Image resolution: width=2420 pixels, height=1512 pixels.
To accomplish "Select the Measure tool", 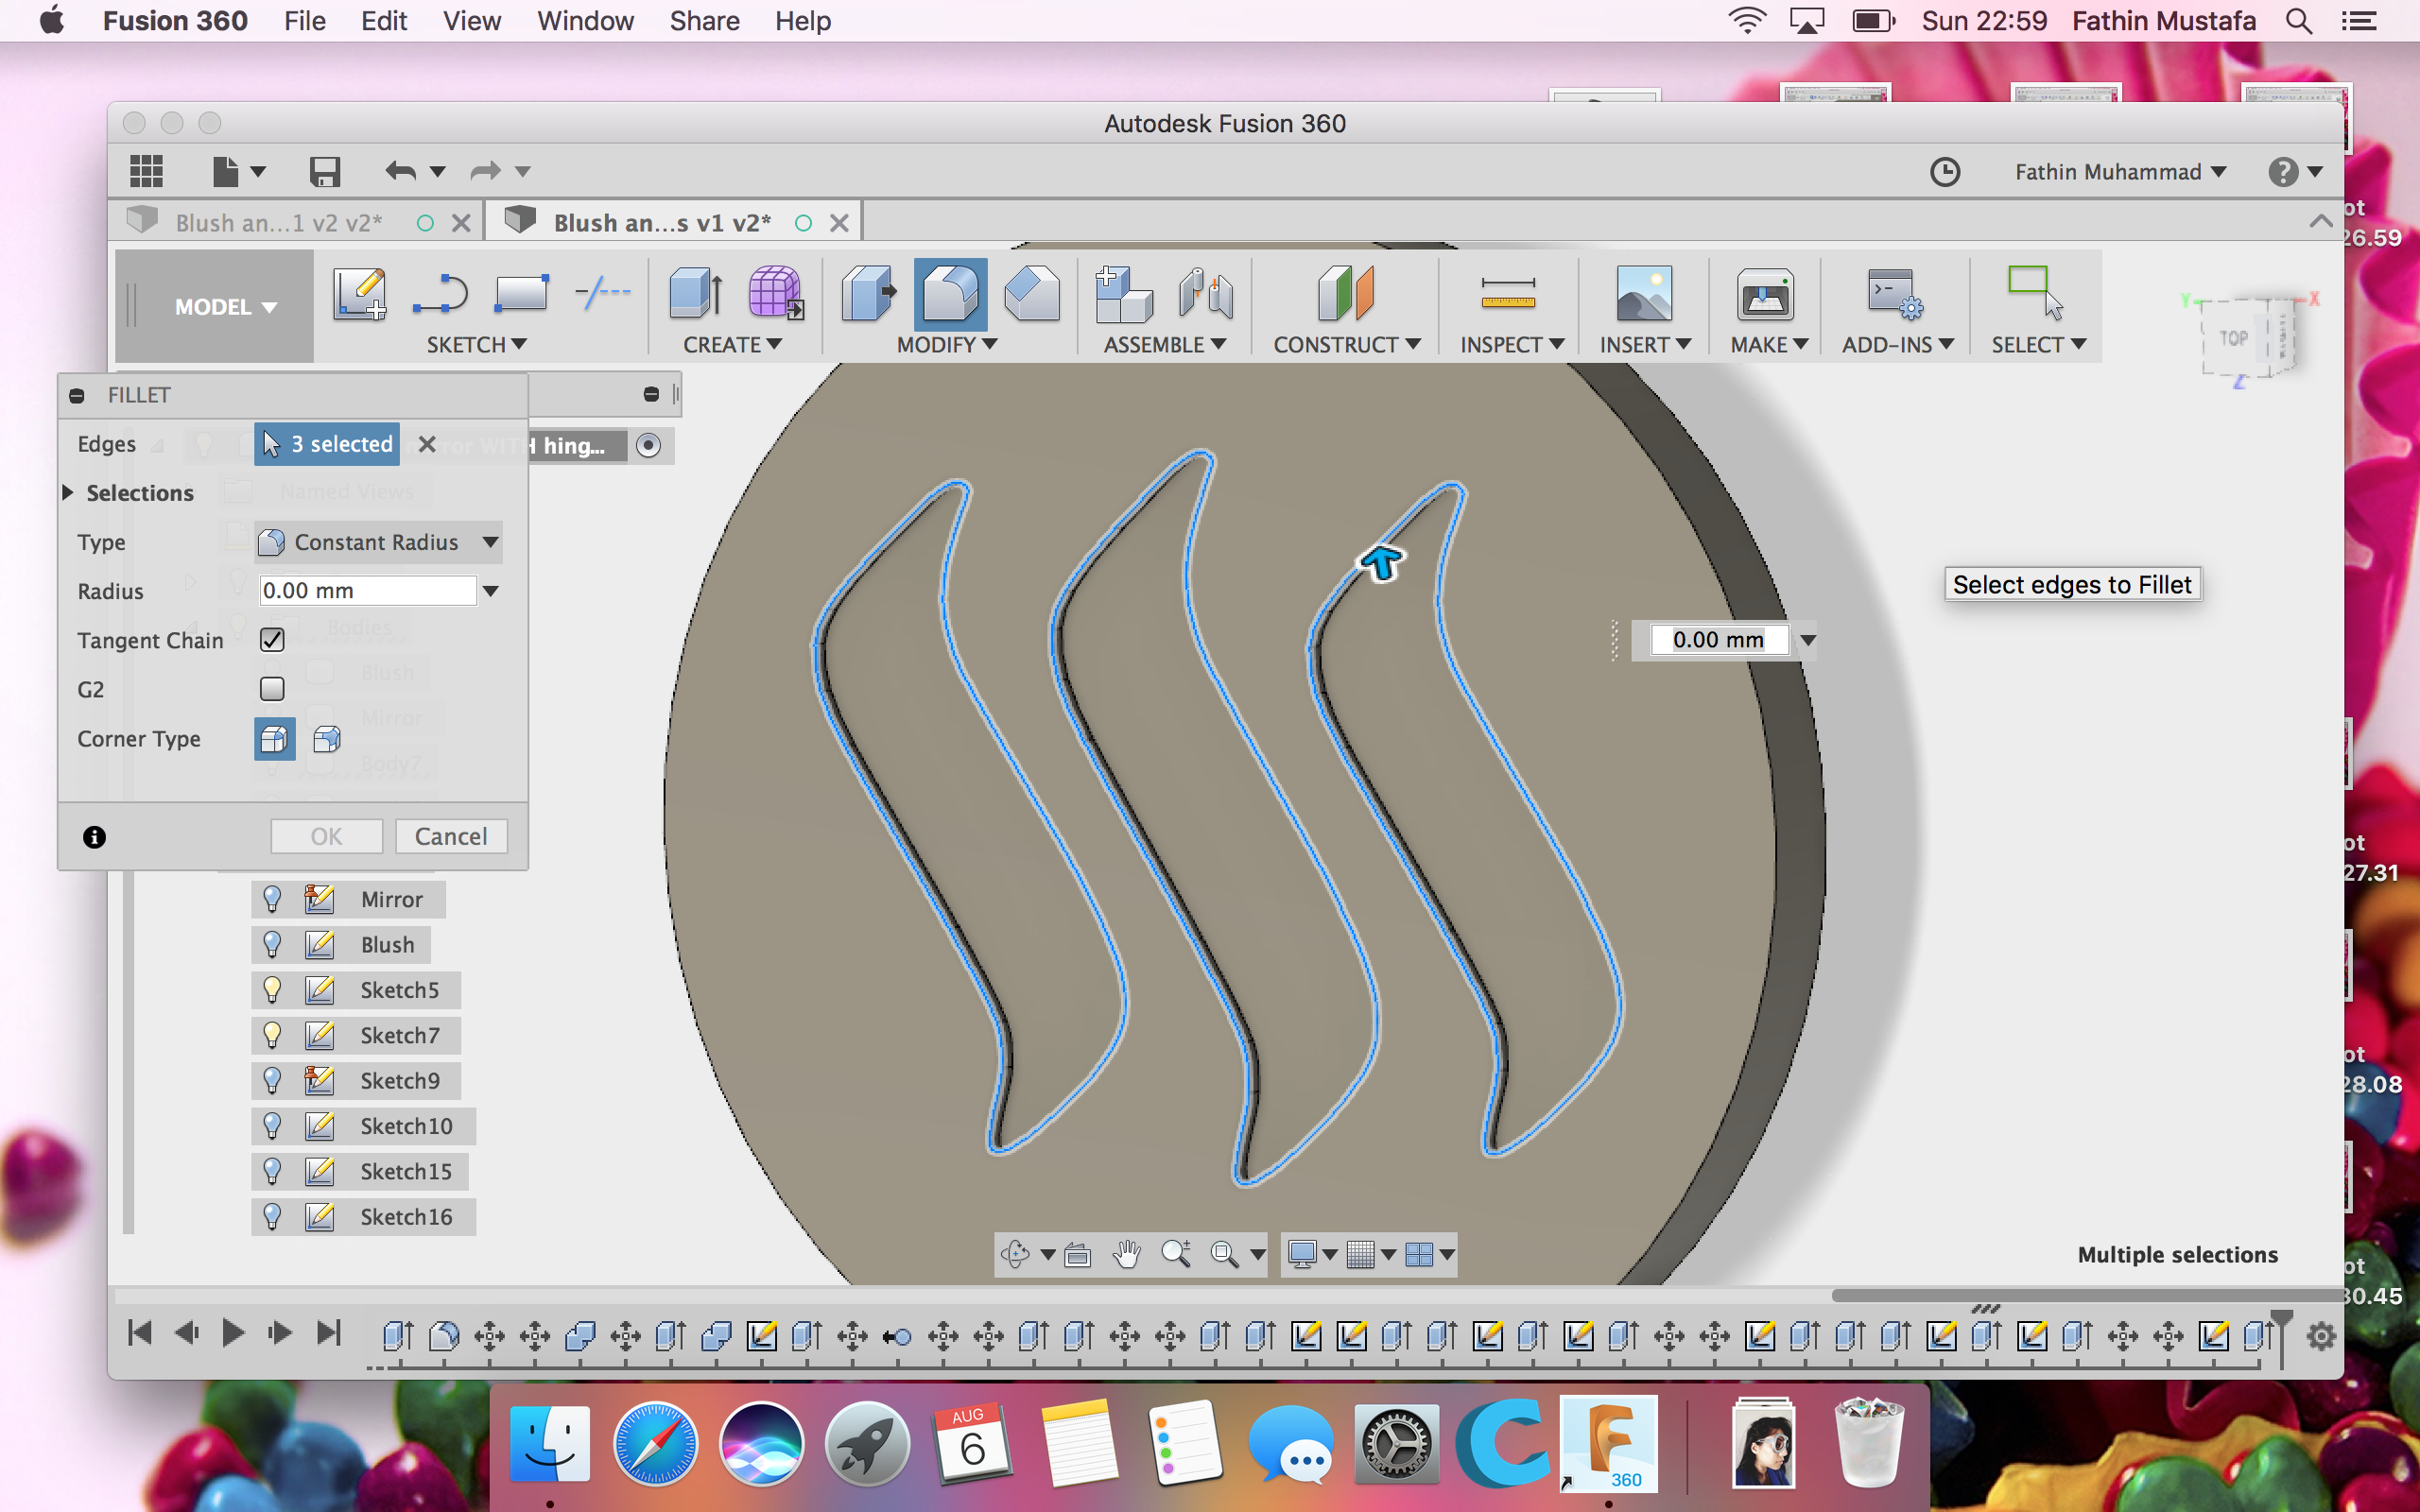I will click(x=1507, y=293).
